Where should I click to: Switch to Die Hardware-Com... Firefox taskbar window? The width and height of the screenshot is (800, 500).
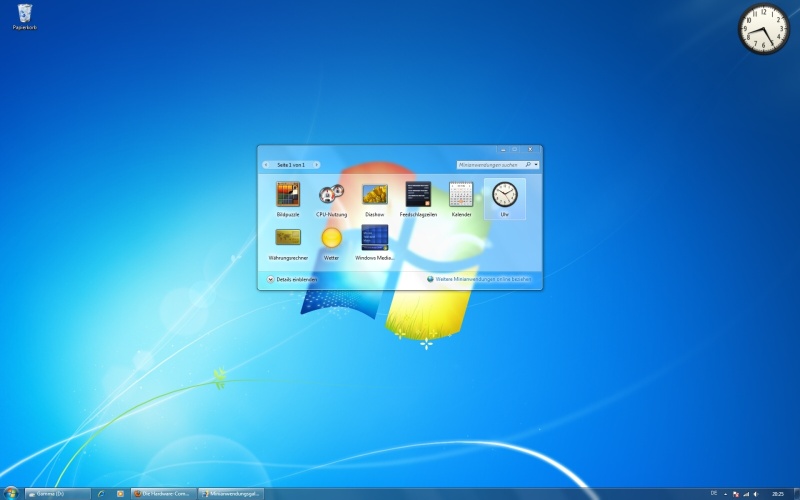tap(164, 494)
